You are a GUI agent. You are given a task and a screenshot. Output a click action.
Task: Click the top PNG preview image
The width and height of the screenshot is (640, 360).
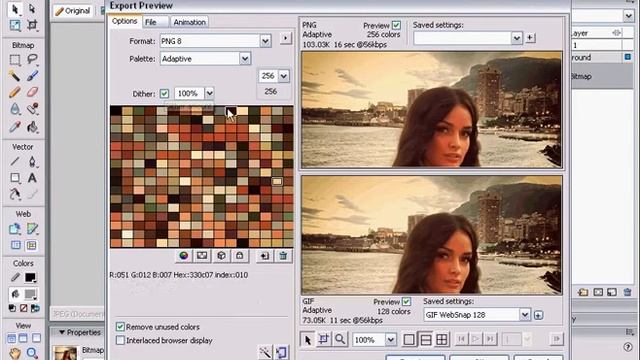pyautogui.click(x=431, y=109)
